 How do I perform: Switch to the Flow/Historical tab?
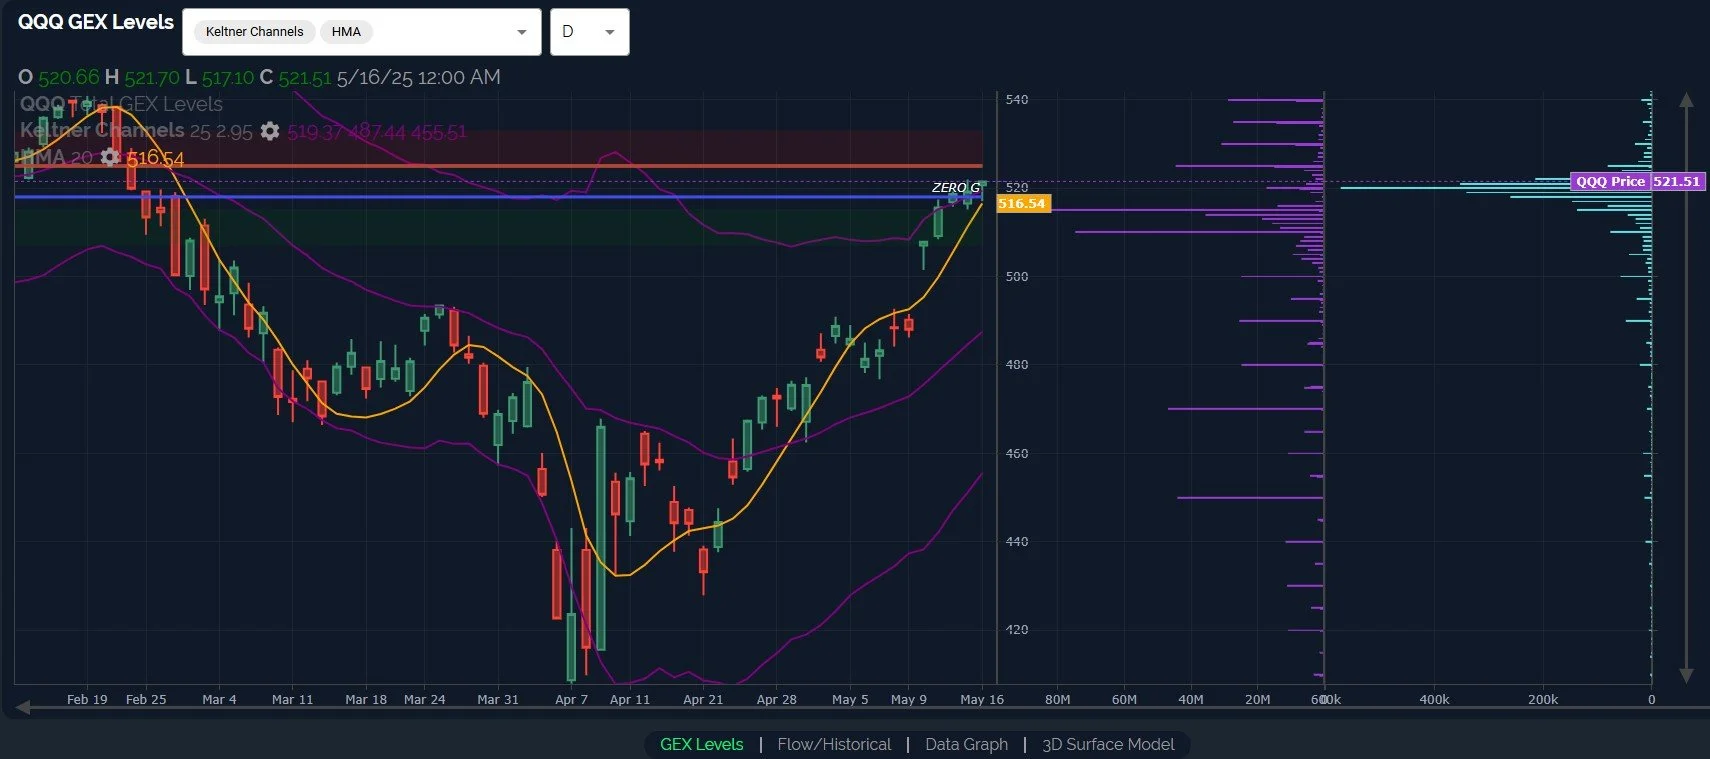click(x=834, y=744)
